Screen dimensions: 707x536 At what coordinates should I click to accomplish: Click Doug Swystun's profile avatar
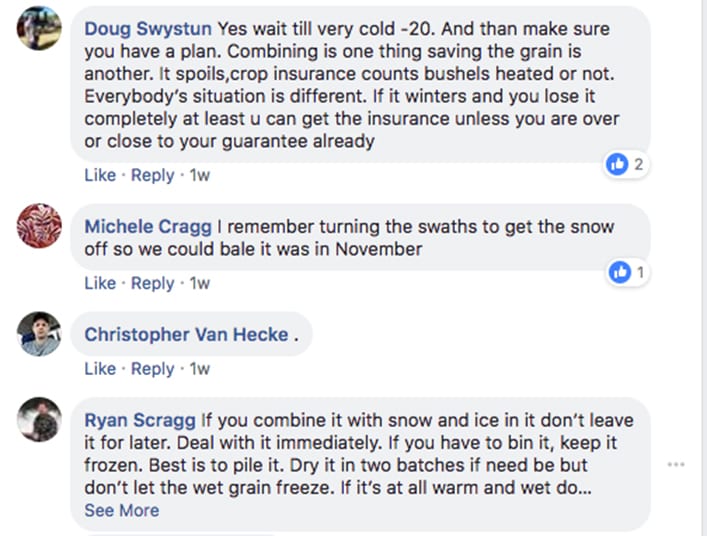(x=40, y=27)
